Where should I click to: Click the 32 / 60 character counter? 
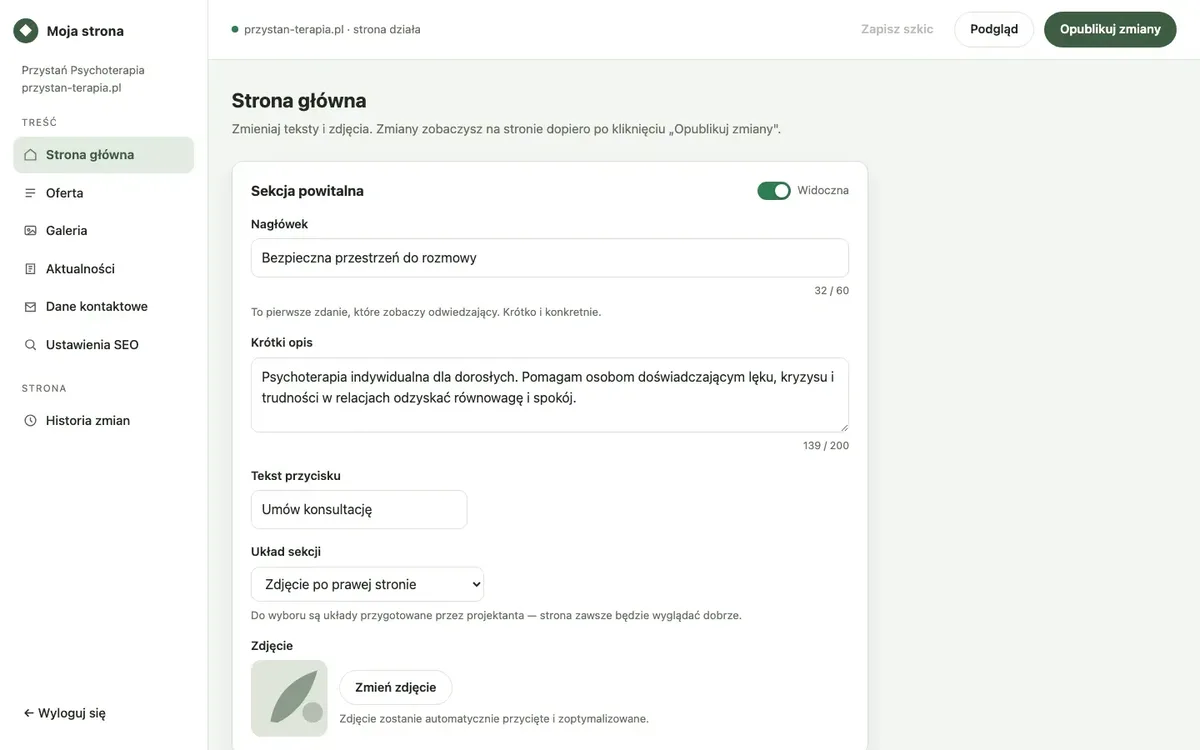tap(831, 291)
